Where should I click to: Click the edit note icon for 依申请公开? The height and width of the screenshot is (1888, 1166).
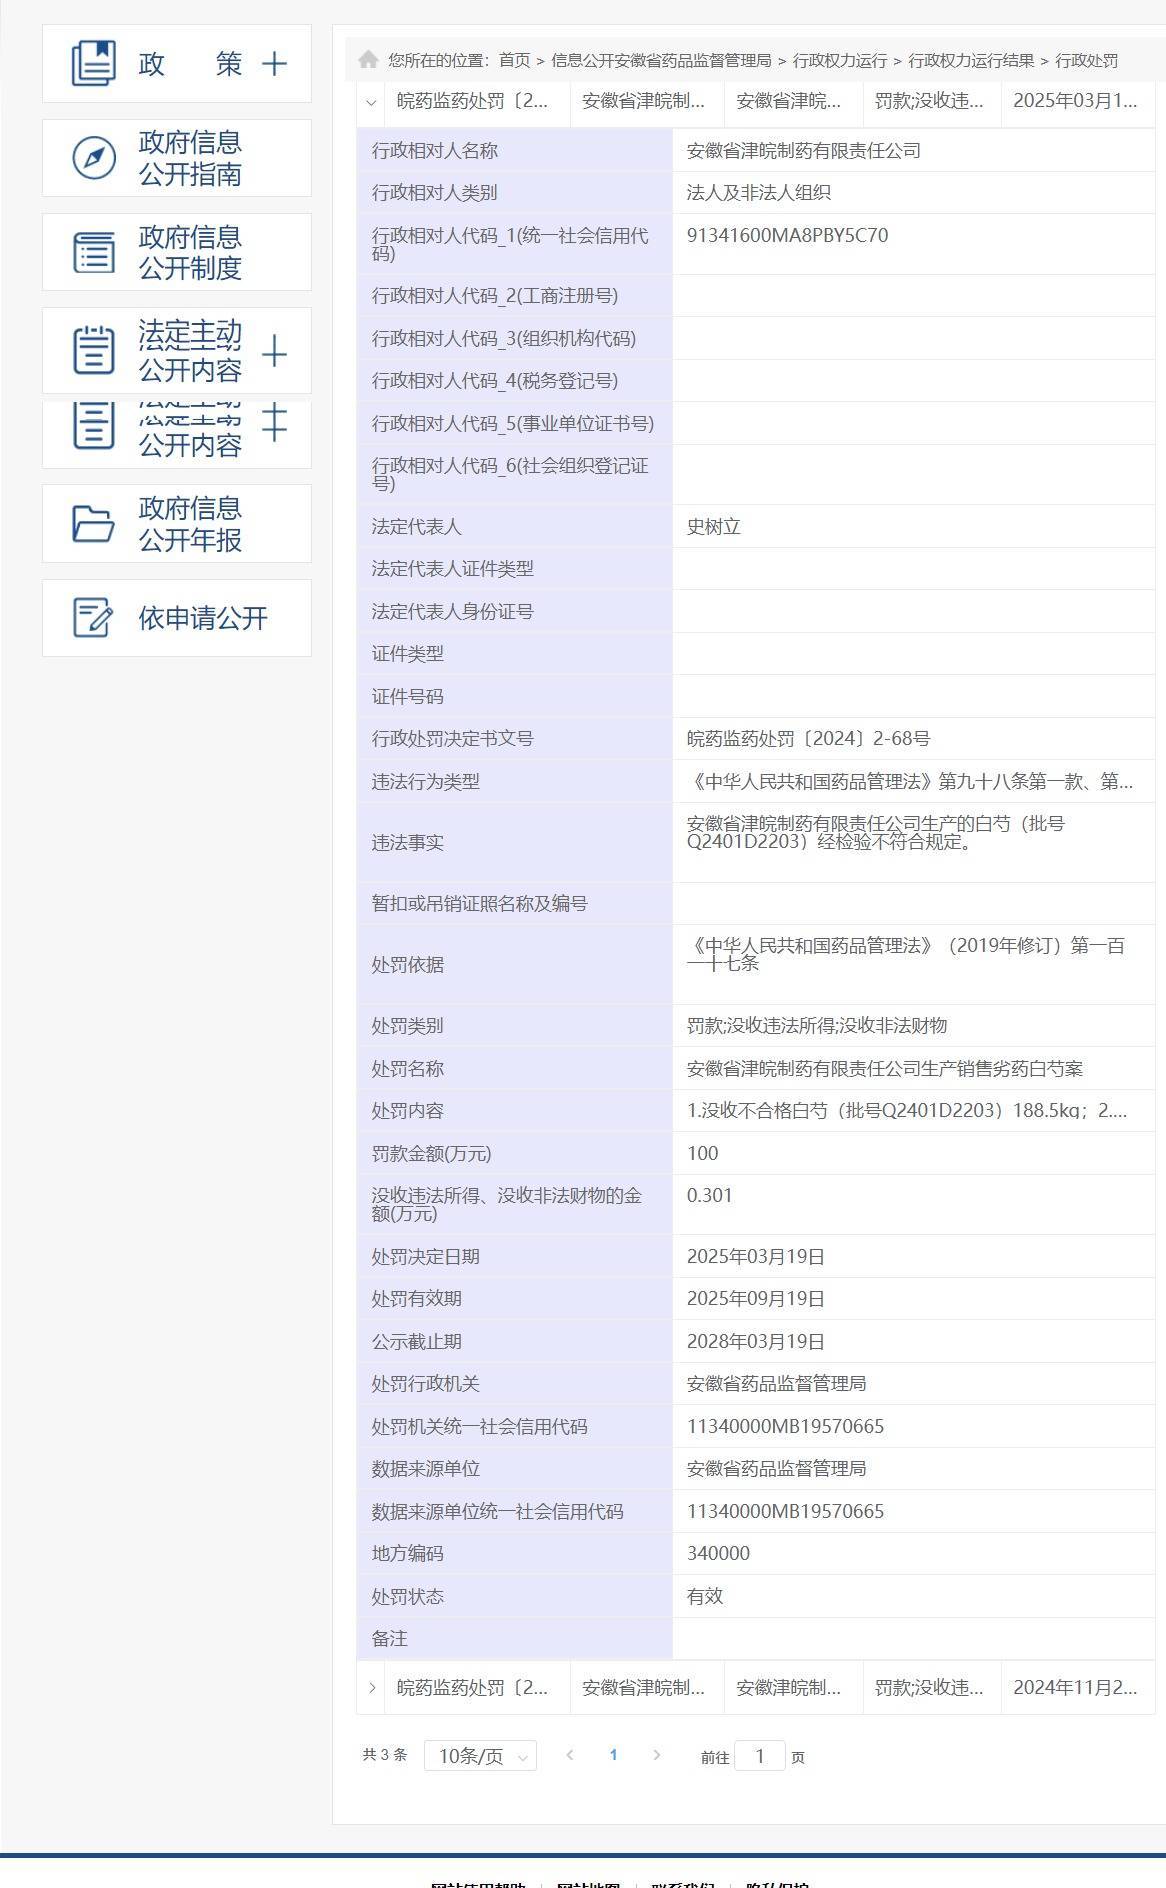point(94,618)
